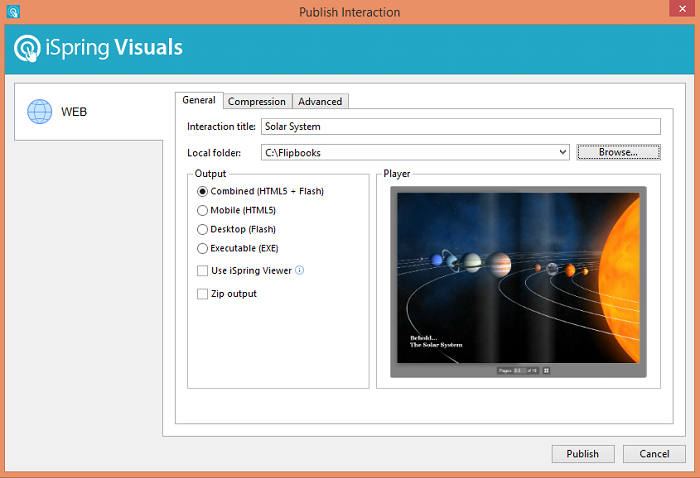Screen dimensions: 700x478
Task: Open the Compression tab
Action: point(257,101)
